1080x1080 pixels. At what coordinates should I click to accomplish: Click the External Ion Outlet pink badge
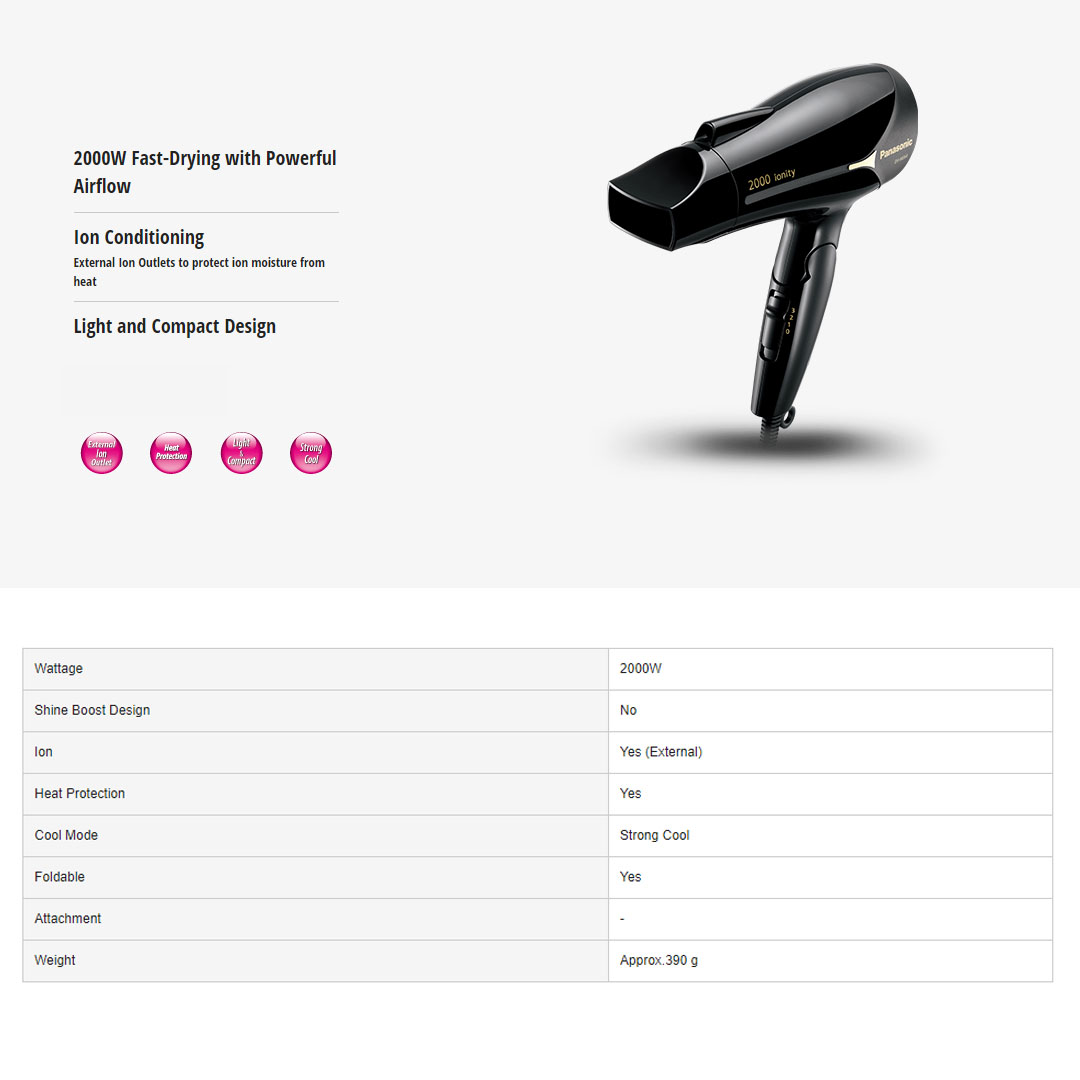102,453
